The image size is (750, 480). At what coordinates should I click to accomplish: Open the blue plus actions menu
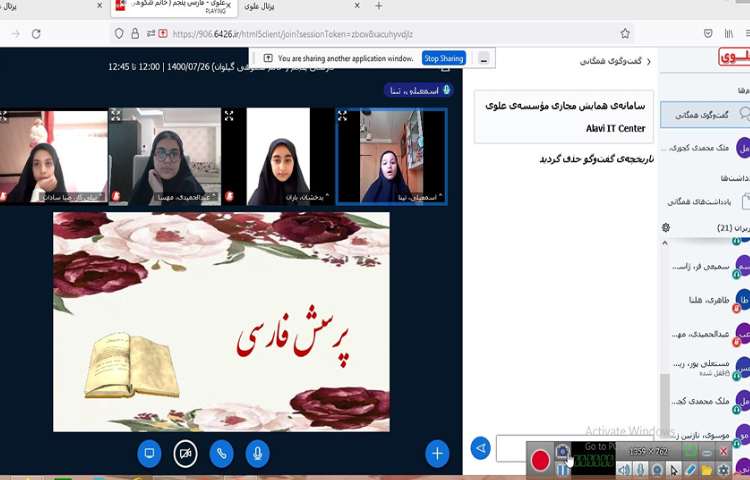tap(437, 453)
